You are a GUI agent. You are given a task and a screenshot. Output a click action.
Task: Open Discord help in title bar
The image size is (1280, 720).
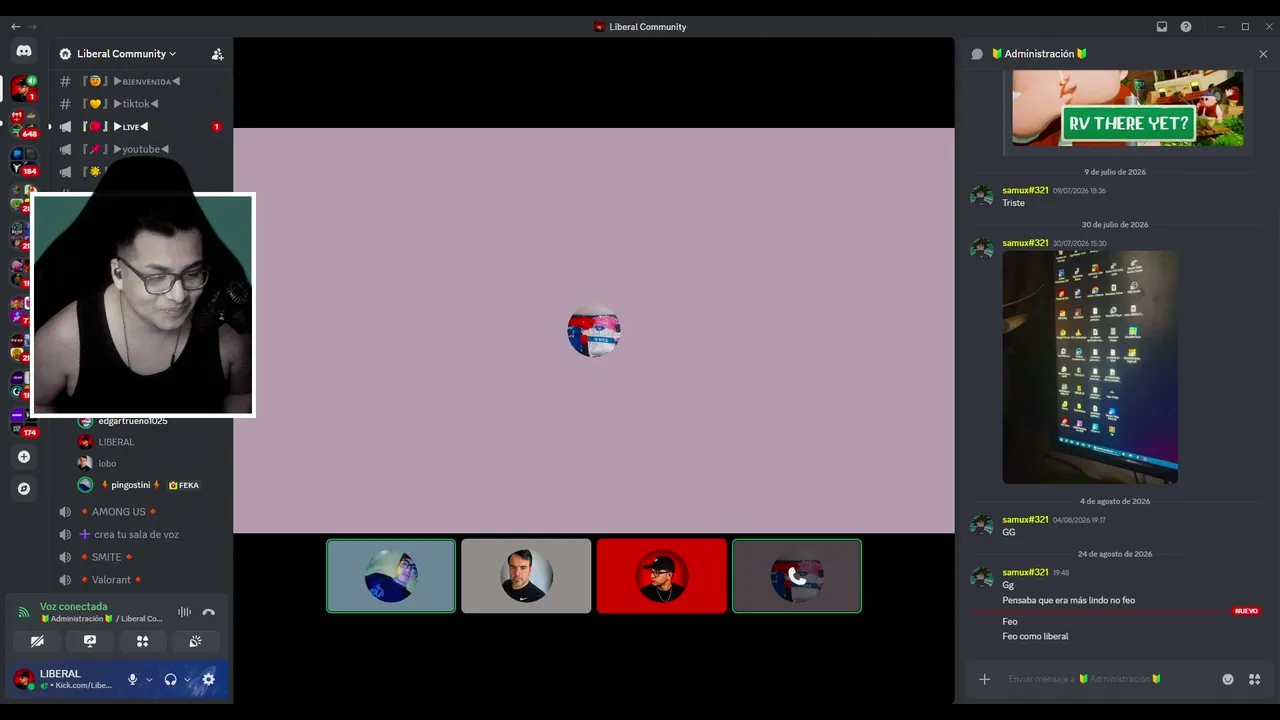pos(1186,27)
